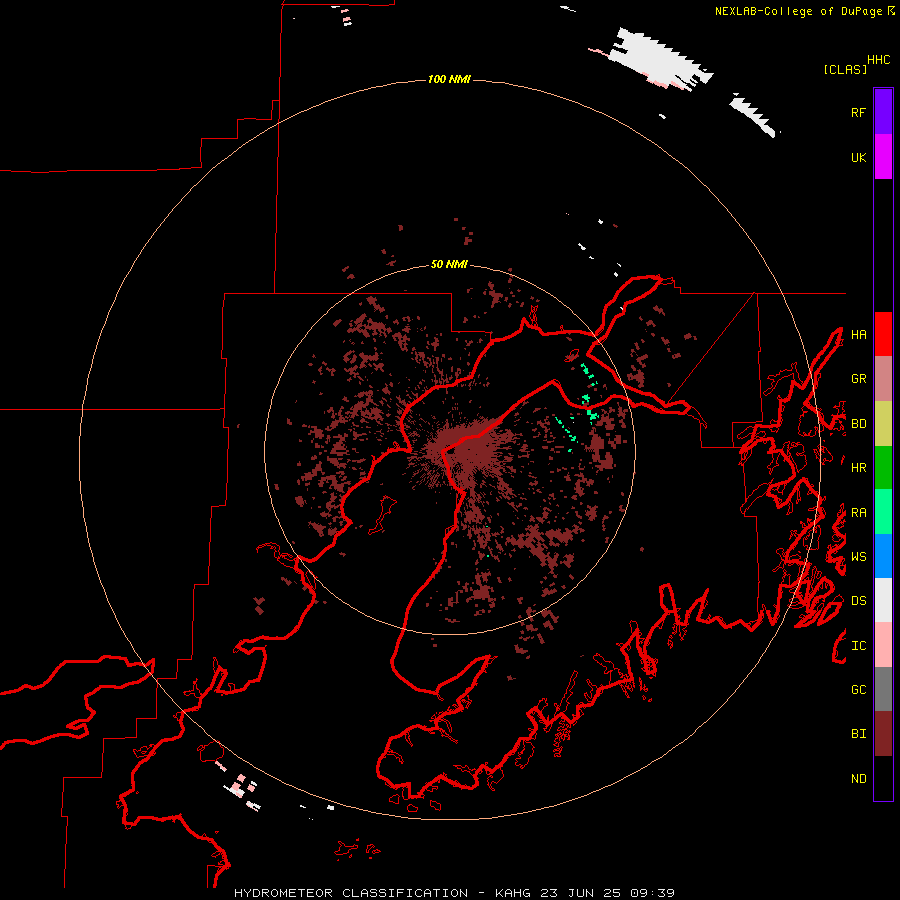Click the large white dry snow echo

point(660,59)
